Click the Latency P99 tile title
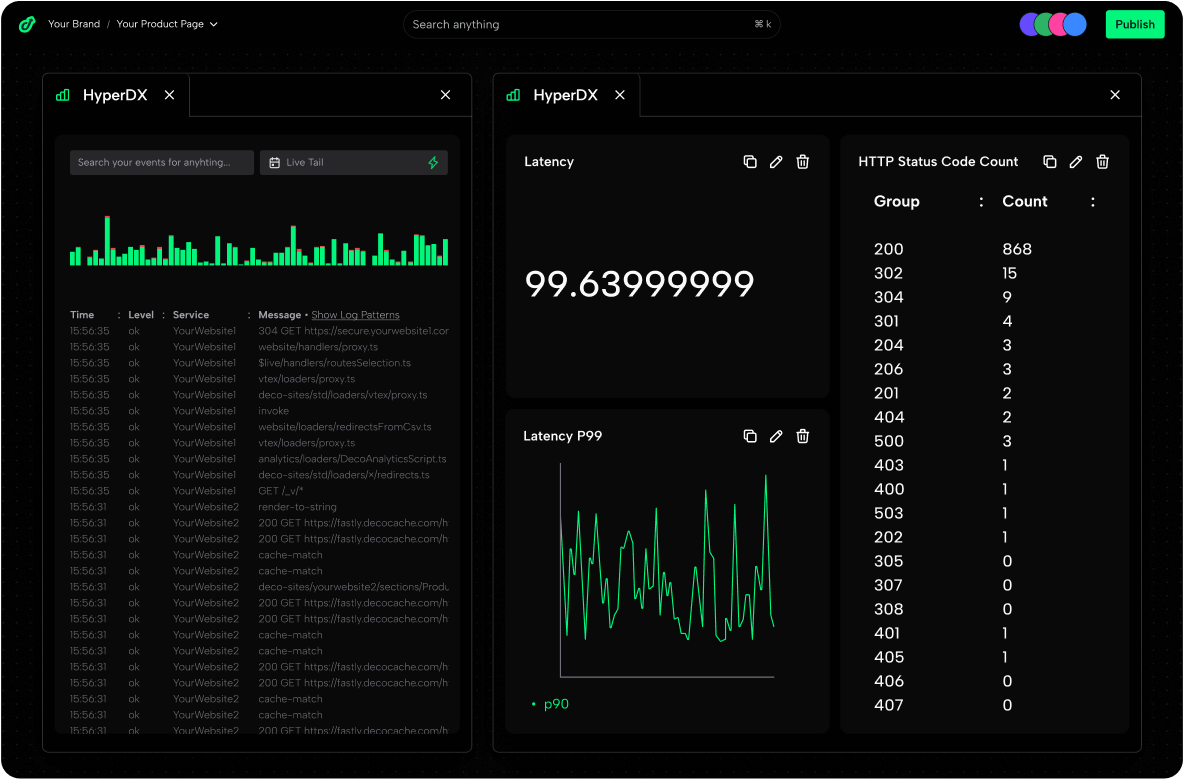 (x=563, y=436)
